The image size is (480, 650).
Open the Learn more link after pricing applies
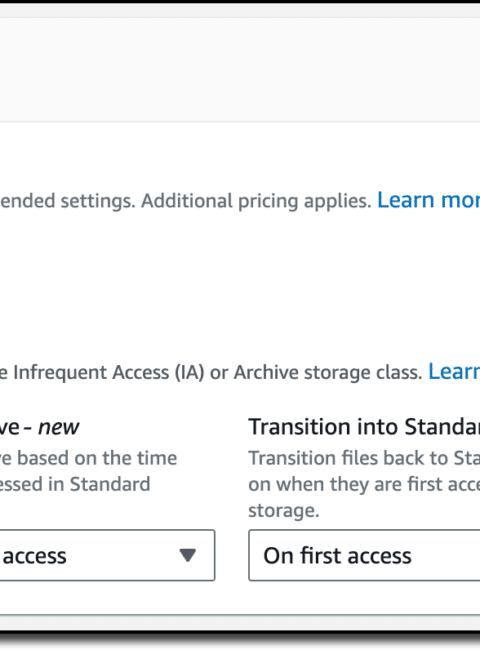[x=429, y=200]
